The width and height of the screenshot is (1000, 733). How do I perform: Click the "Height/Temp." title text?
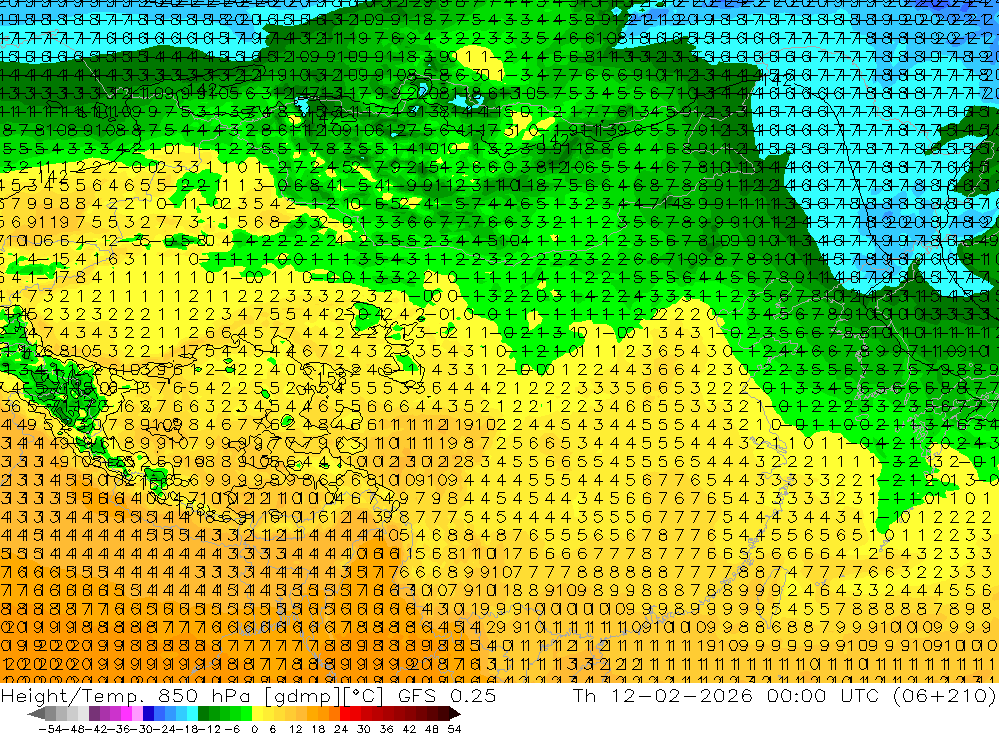tap(71, 696)
